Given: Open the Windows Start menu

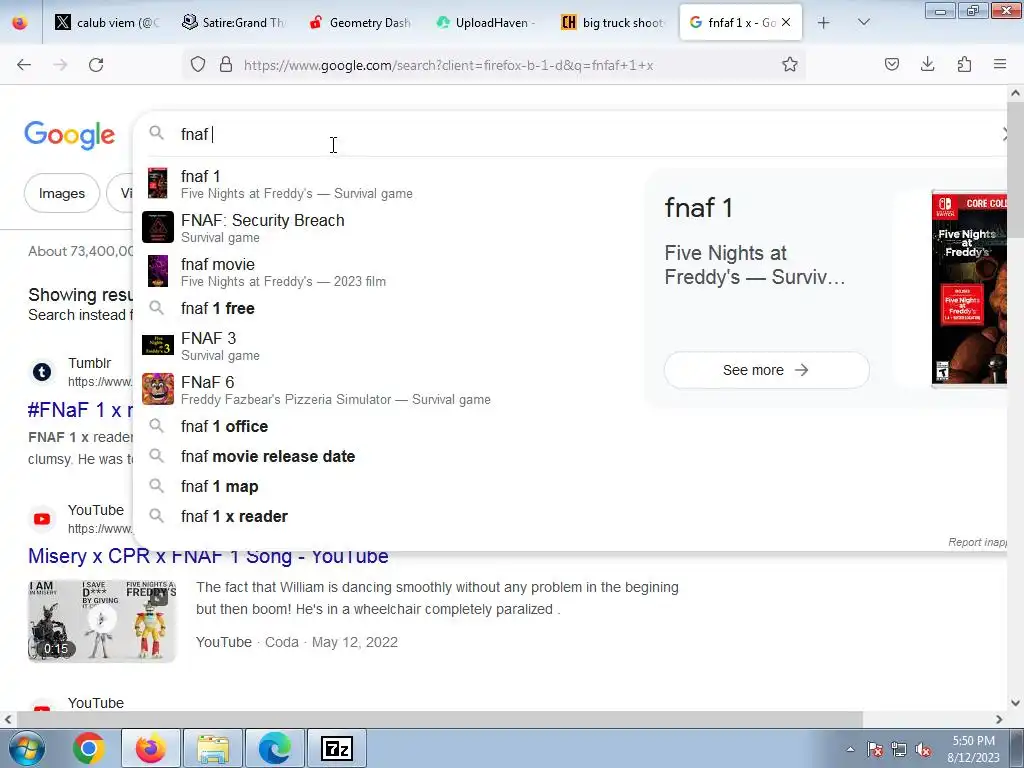Looking at the screenshot, I should [27, 748].
